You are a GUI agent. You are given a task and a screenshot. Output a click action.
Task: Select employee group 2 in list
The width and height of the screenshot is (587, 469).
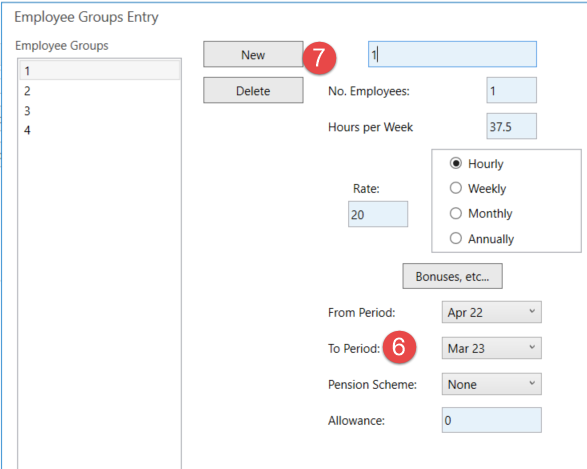100,91
